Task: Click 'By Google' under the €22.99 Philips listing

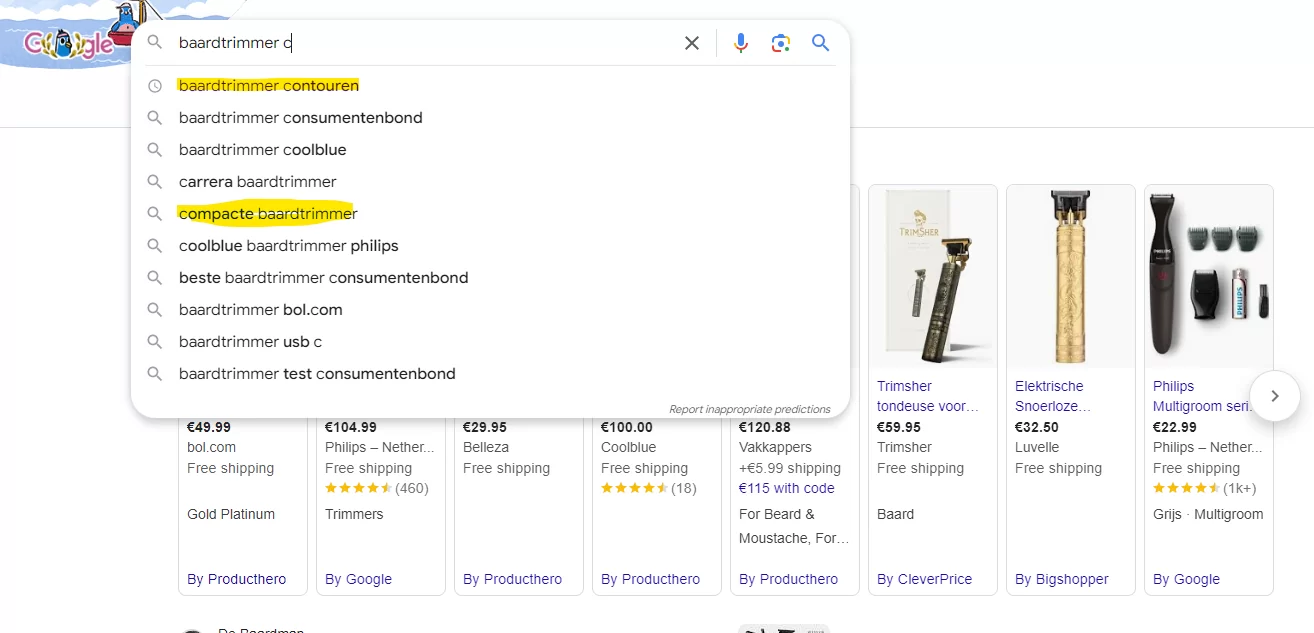Action: [x=1186, y=579]
